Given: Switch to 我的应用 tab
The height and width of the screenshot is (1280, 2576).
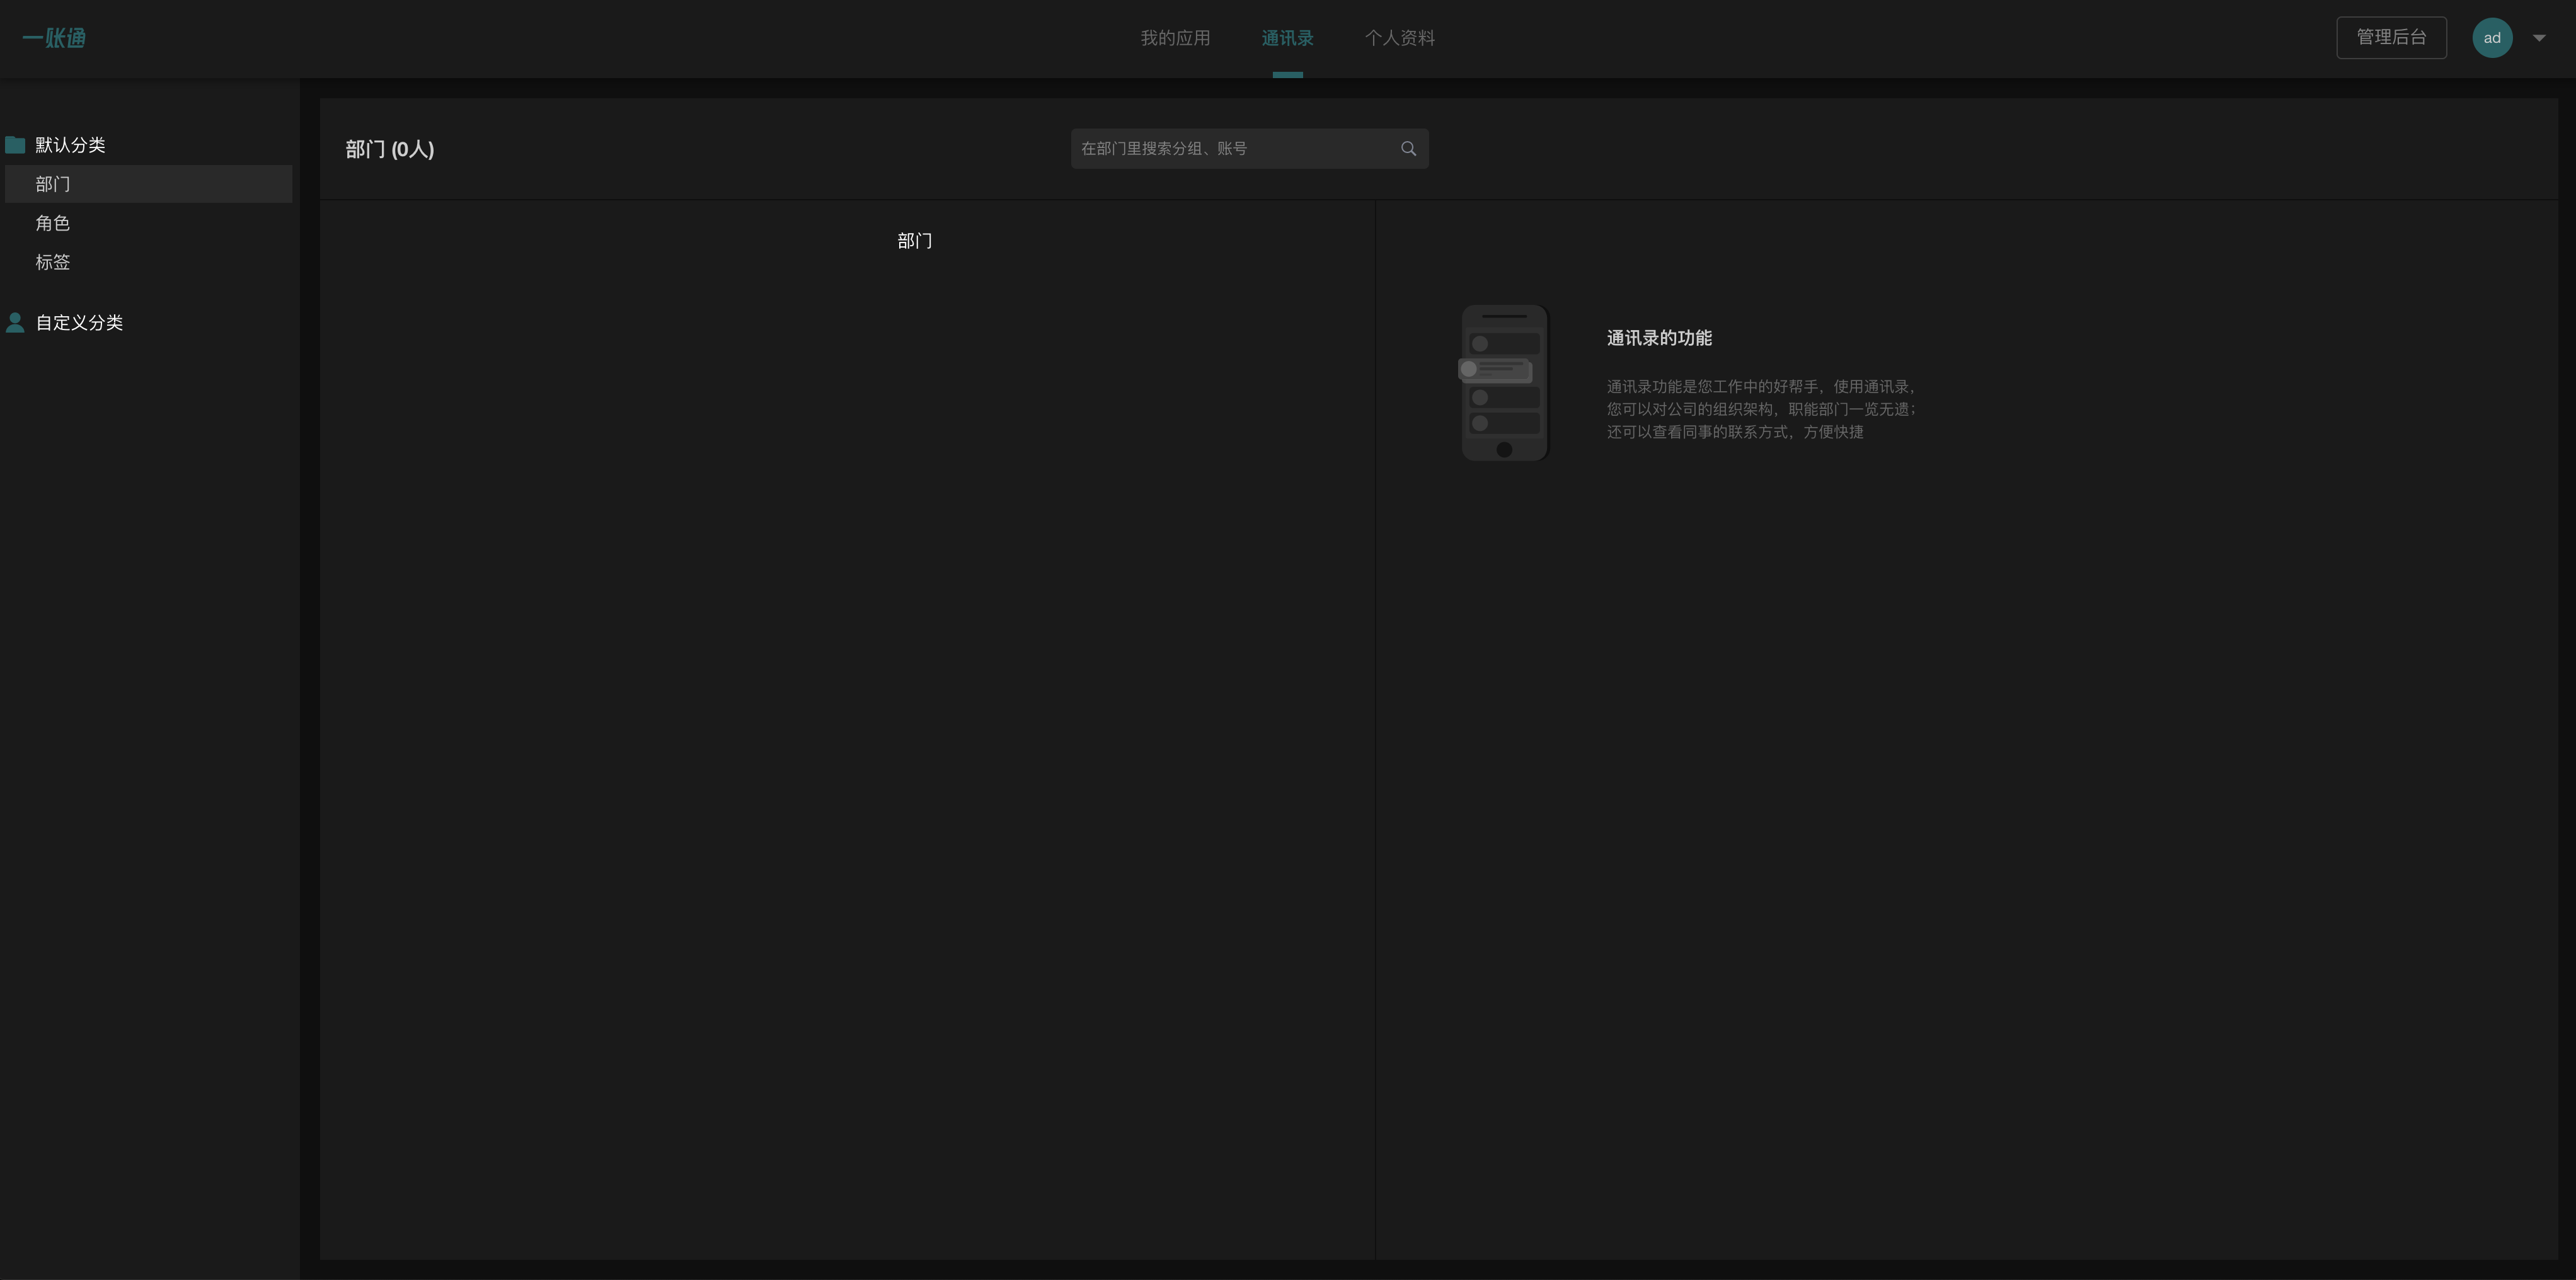Looking at the screenshot, I should point(1175,38).
